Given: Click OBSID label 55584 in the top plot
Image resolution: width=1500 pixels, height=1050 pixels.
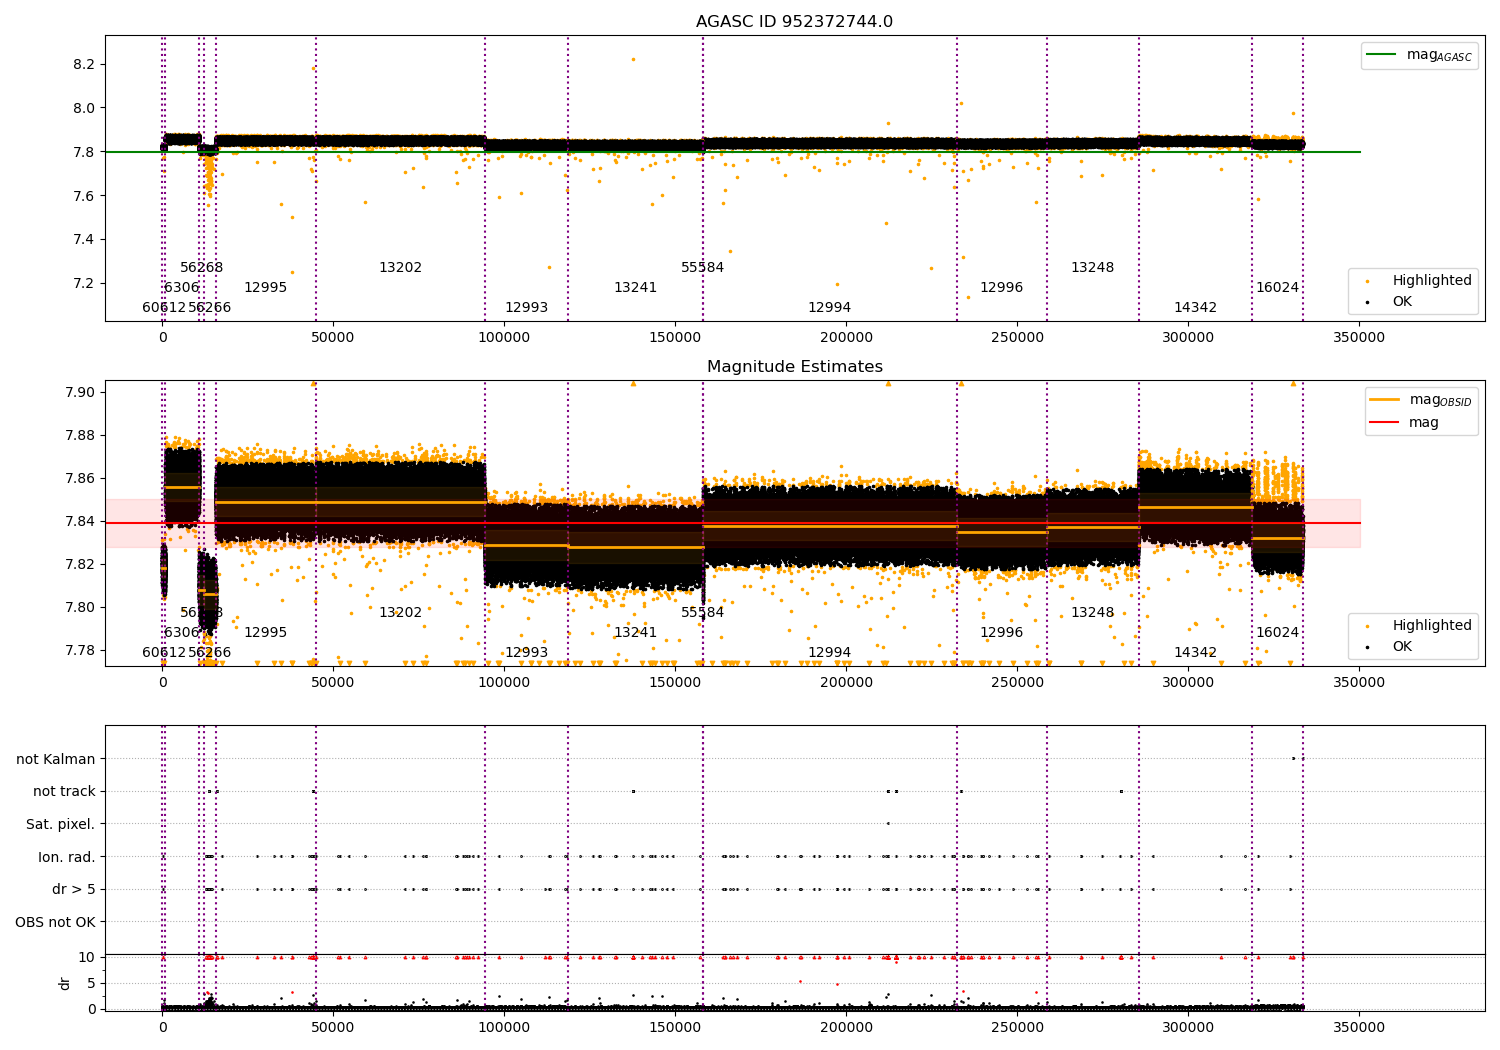Looking at the screenshot, I should 703,268.
